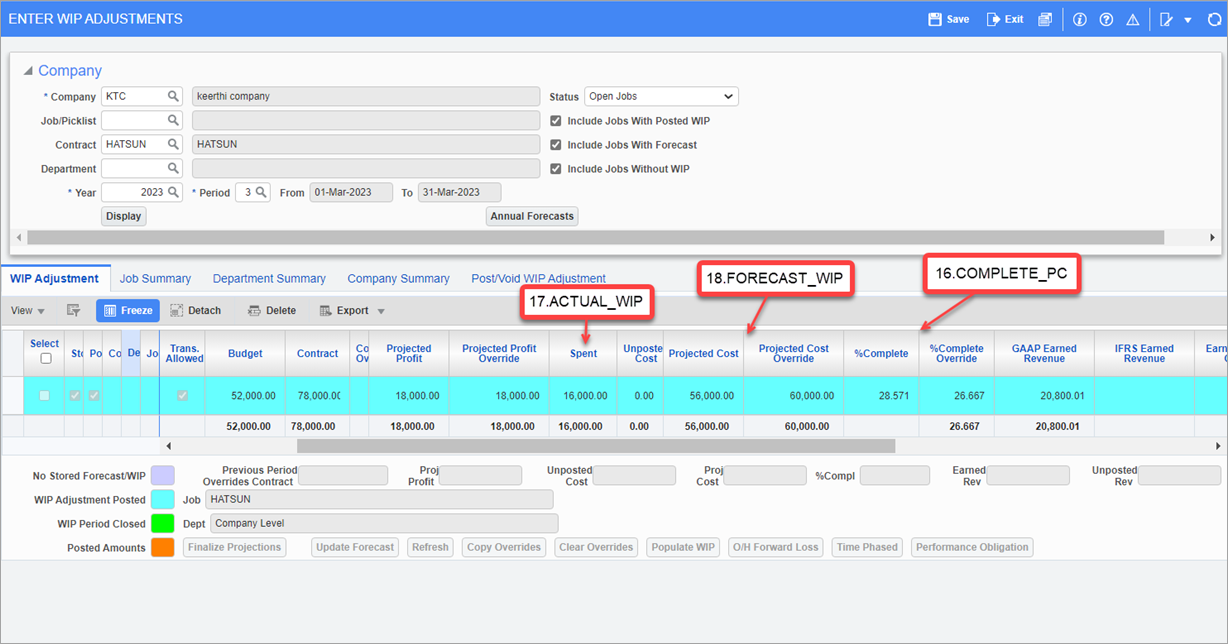Click the warning triangle icon in the header

[1133, 18]
